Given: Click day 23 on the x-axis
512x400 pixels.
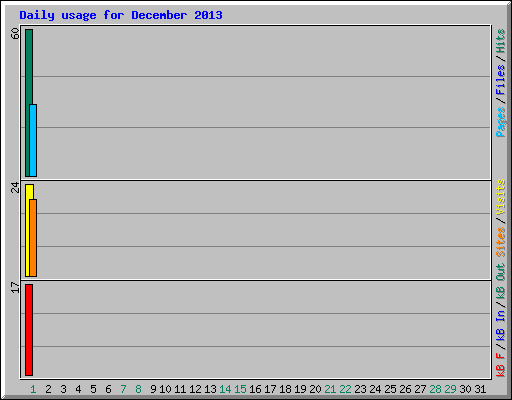Looking at the screenshot, I should pos(360,389).
